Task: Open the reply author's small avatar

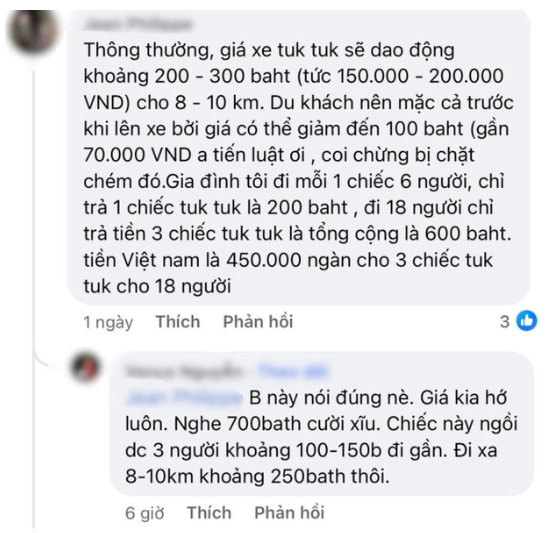Action: (x=87, y=367)
